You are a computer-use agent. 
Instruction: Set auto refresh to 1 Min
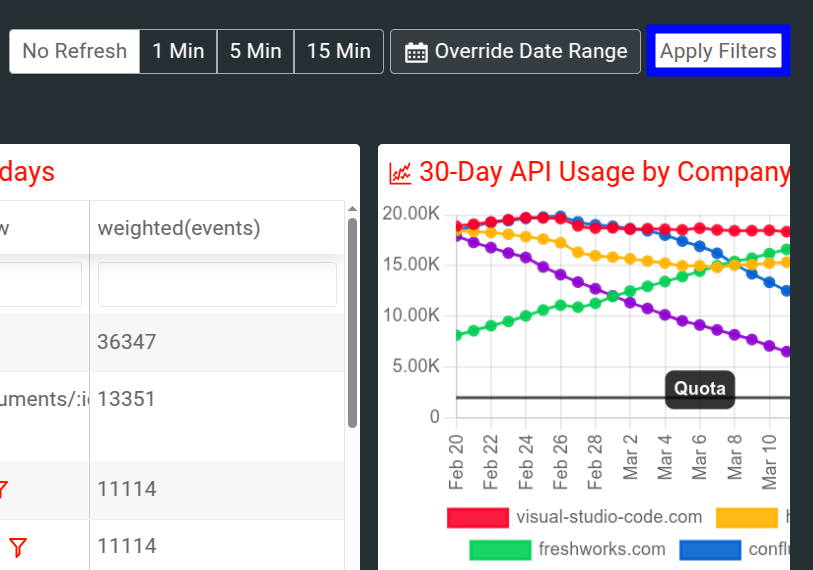point(178,51)
